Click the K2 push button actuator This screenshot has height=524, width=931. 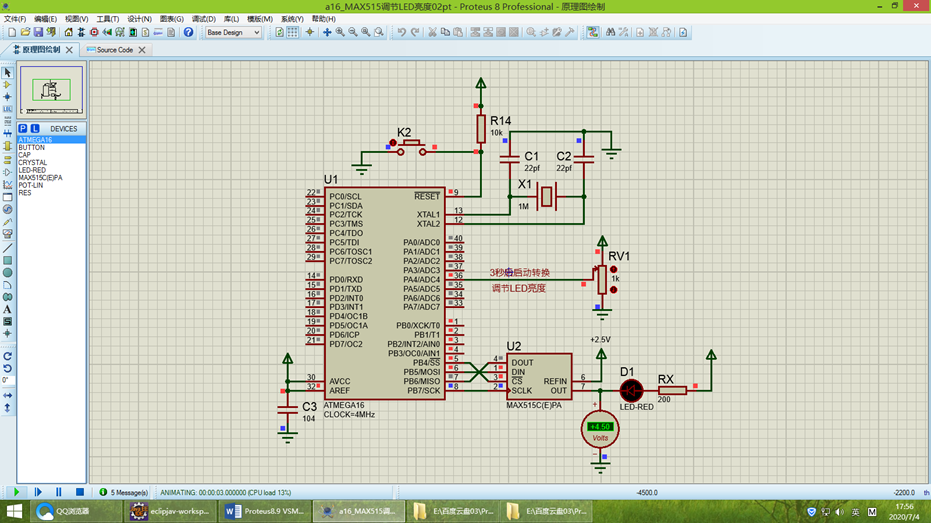(x=393, y=143)
